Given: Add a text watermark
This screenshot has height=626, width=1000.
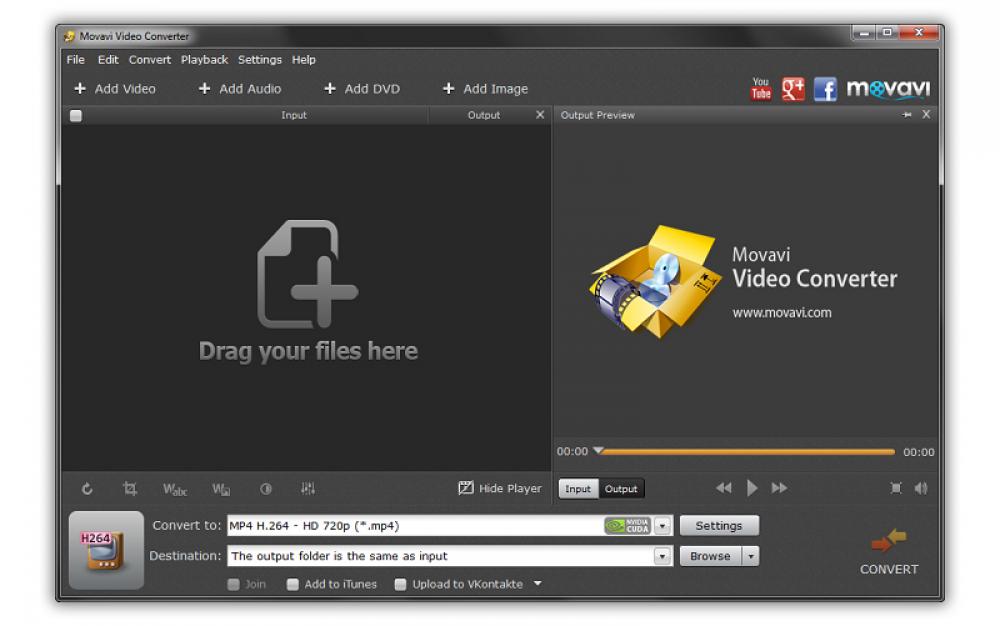Looking at the screenshot, I should (x=175, y=488).
